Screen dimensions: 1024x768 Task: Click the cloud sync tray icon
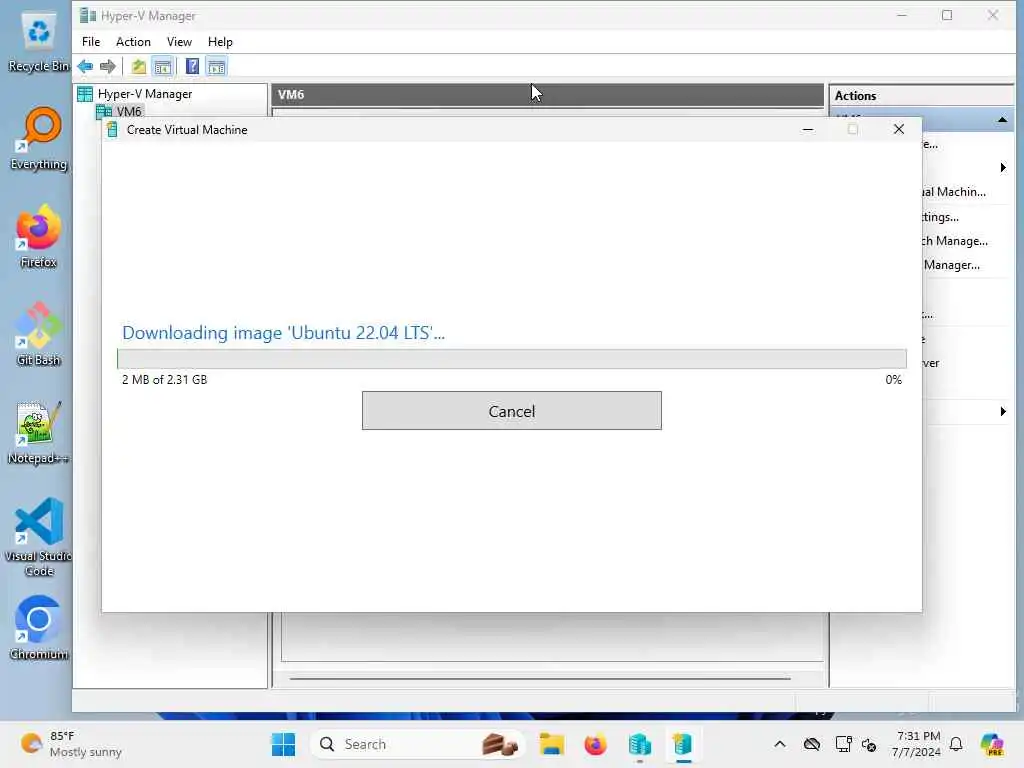click(812, 744)
